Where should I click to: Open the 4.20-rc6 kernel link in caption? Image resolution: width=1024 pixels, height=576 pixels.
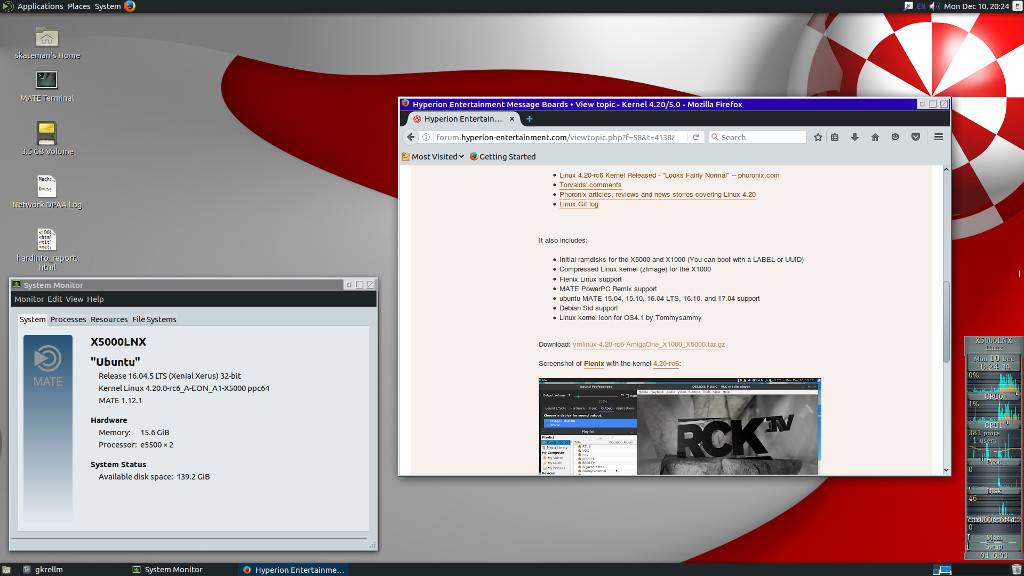tap(666, 364)
